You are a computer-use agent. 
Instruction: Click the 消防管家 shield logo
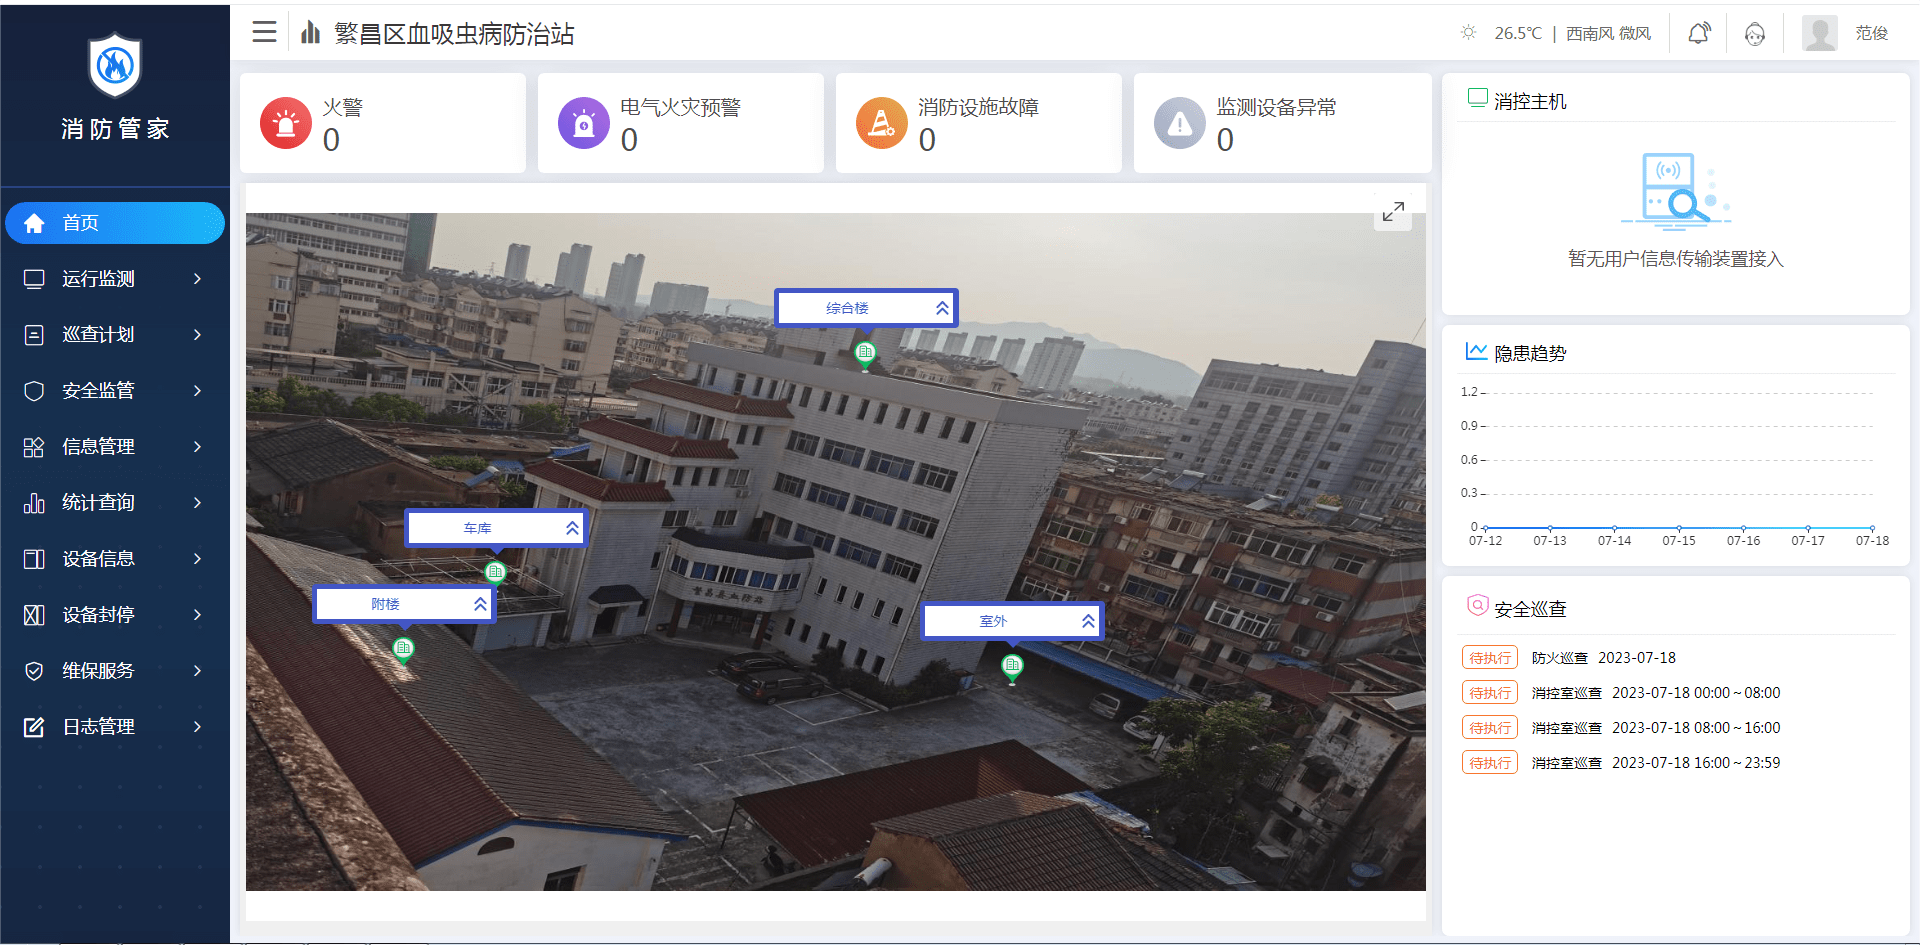pyautogui.click(x=115, y=66)
